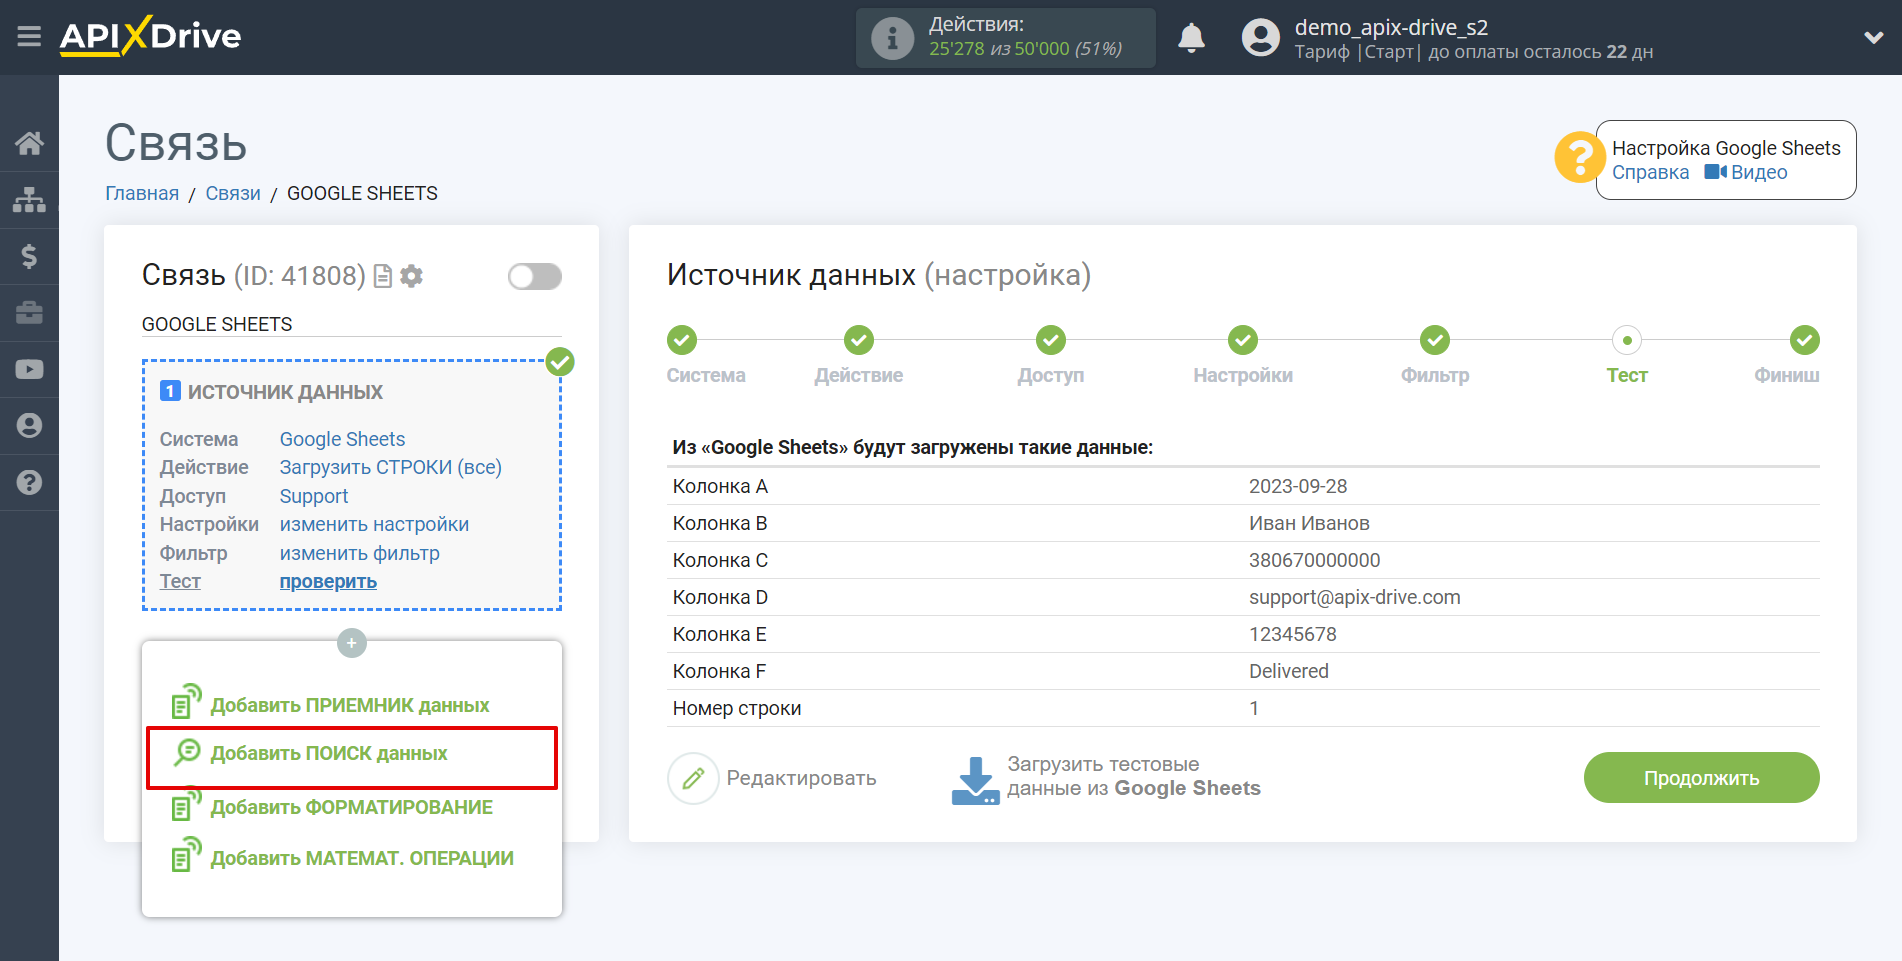
Task: Open connections sitemap sidebar icon
Action: click(x=29, y=200)
